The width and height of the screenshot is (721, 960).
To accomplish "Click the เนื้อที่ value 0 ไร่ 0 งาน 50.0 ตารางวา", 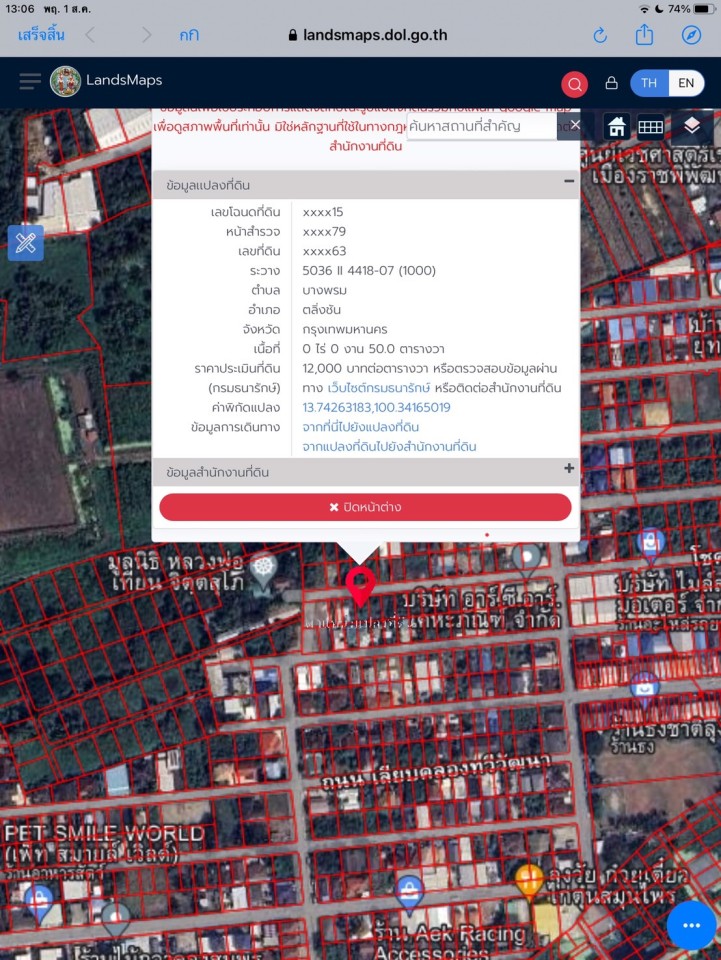I will (373, 349).
